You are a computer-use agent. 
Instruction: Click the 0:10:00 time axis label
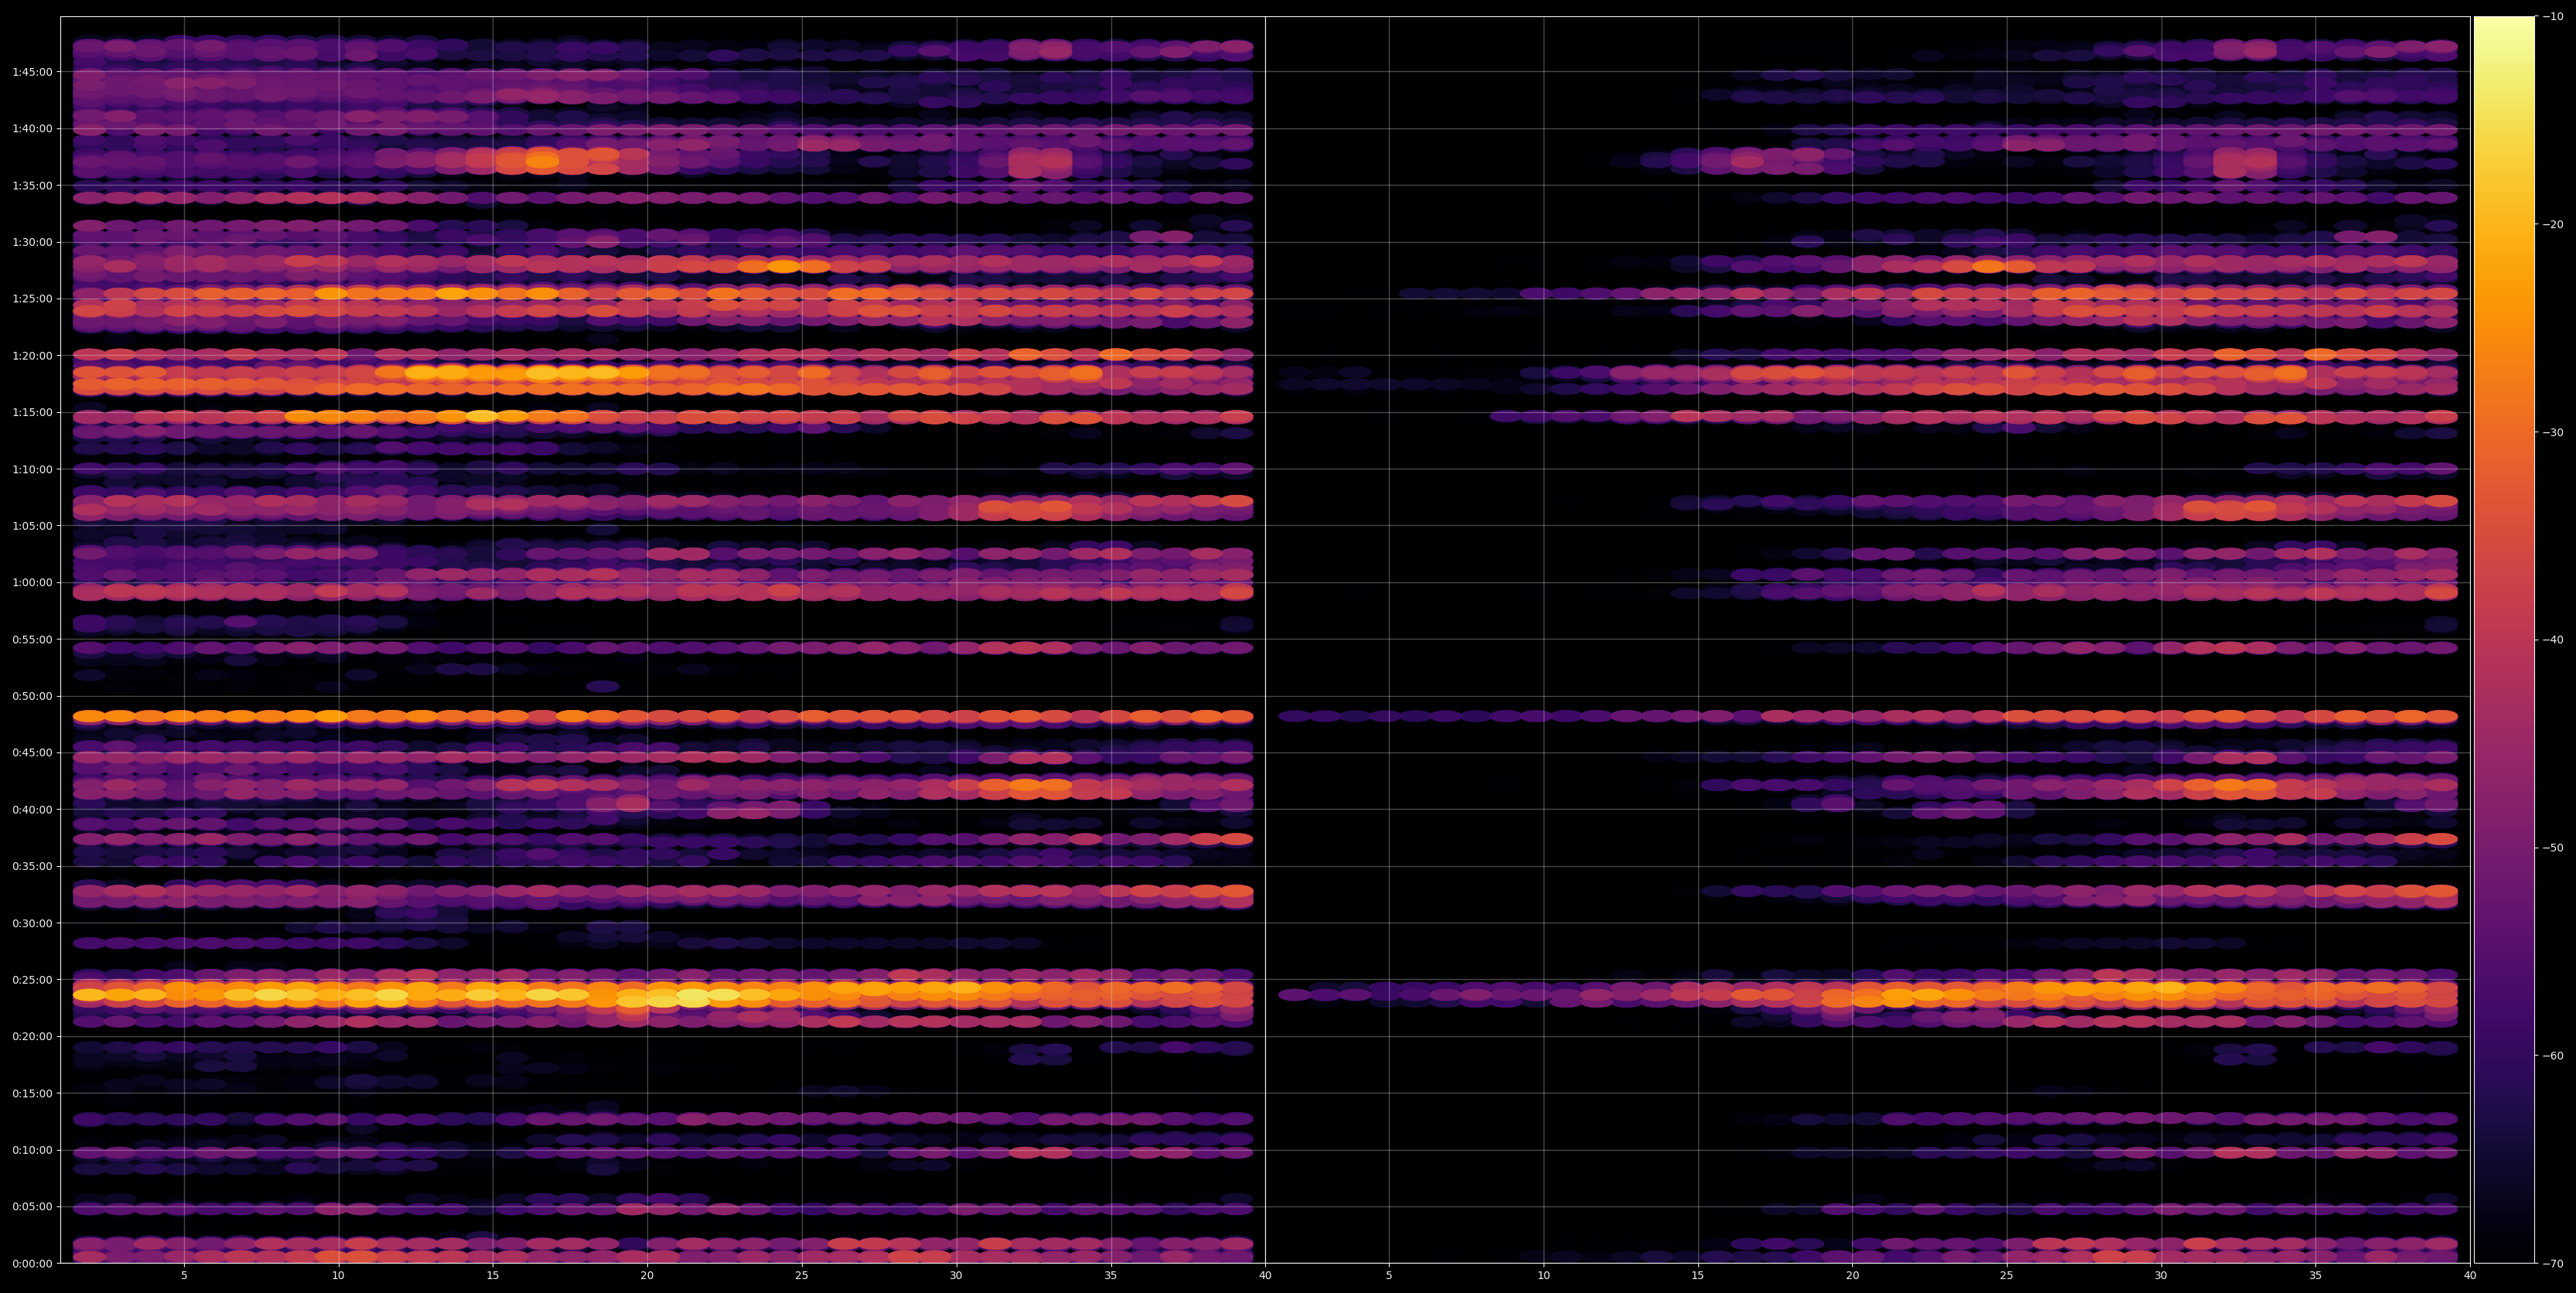coord(32,1150)
